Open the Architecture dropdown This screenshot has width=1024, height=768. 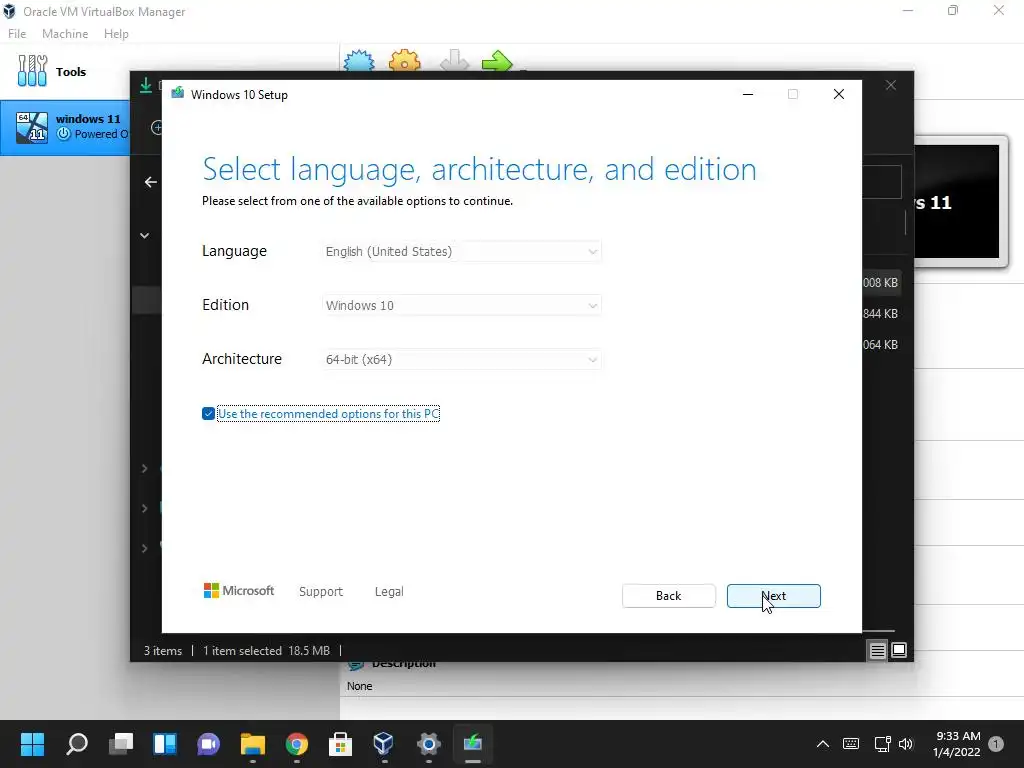pyautogui.click(x=461, y=359)
